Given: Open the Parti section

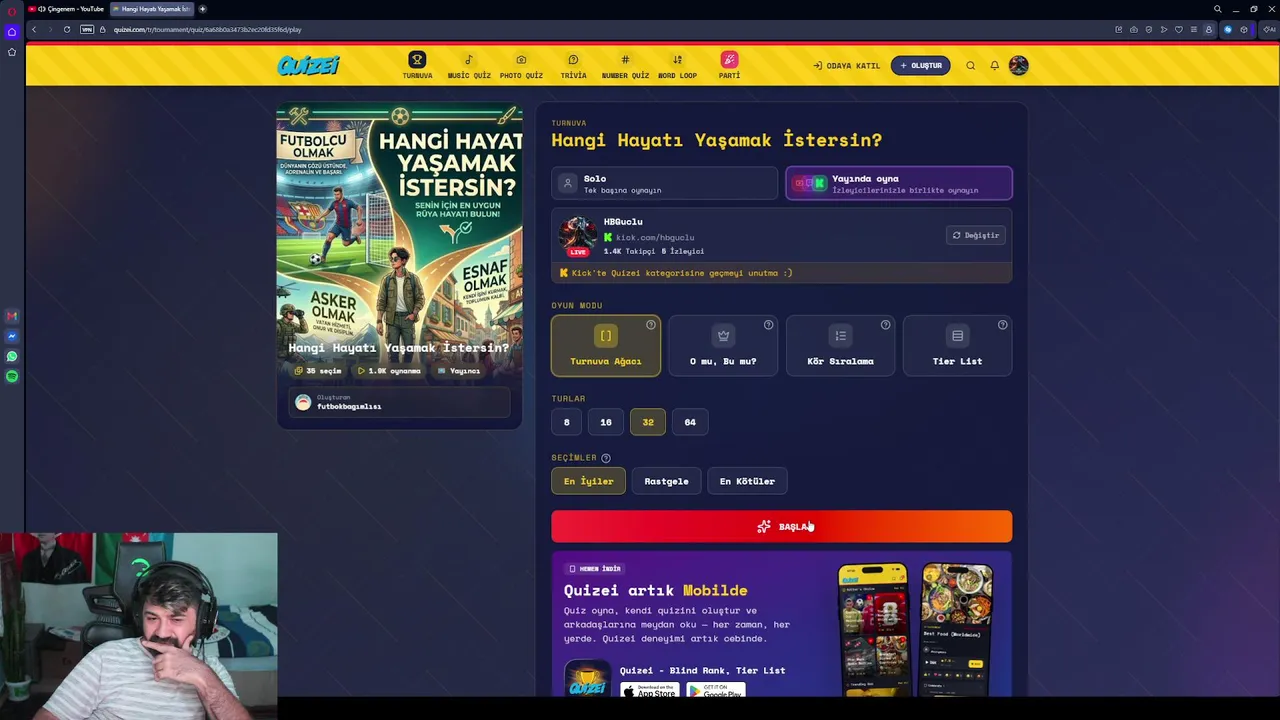Looking at the screenshot, I should click(x=729, y=66).
